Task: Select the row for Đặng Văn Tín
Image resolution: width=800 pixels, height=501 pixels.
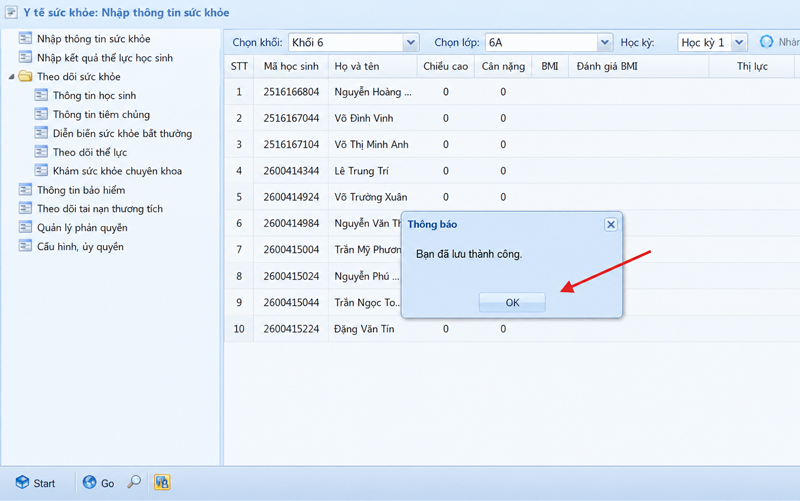Action: 512,329
